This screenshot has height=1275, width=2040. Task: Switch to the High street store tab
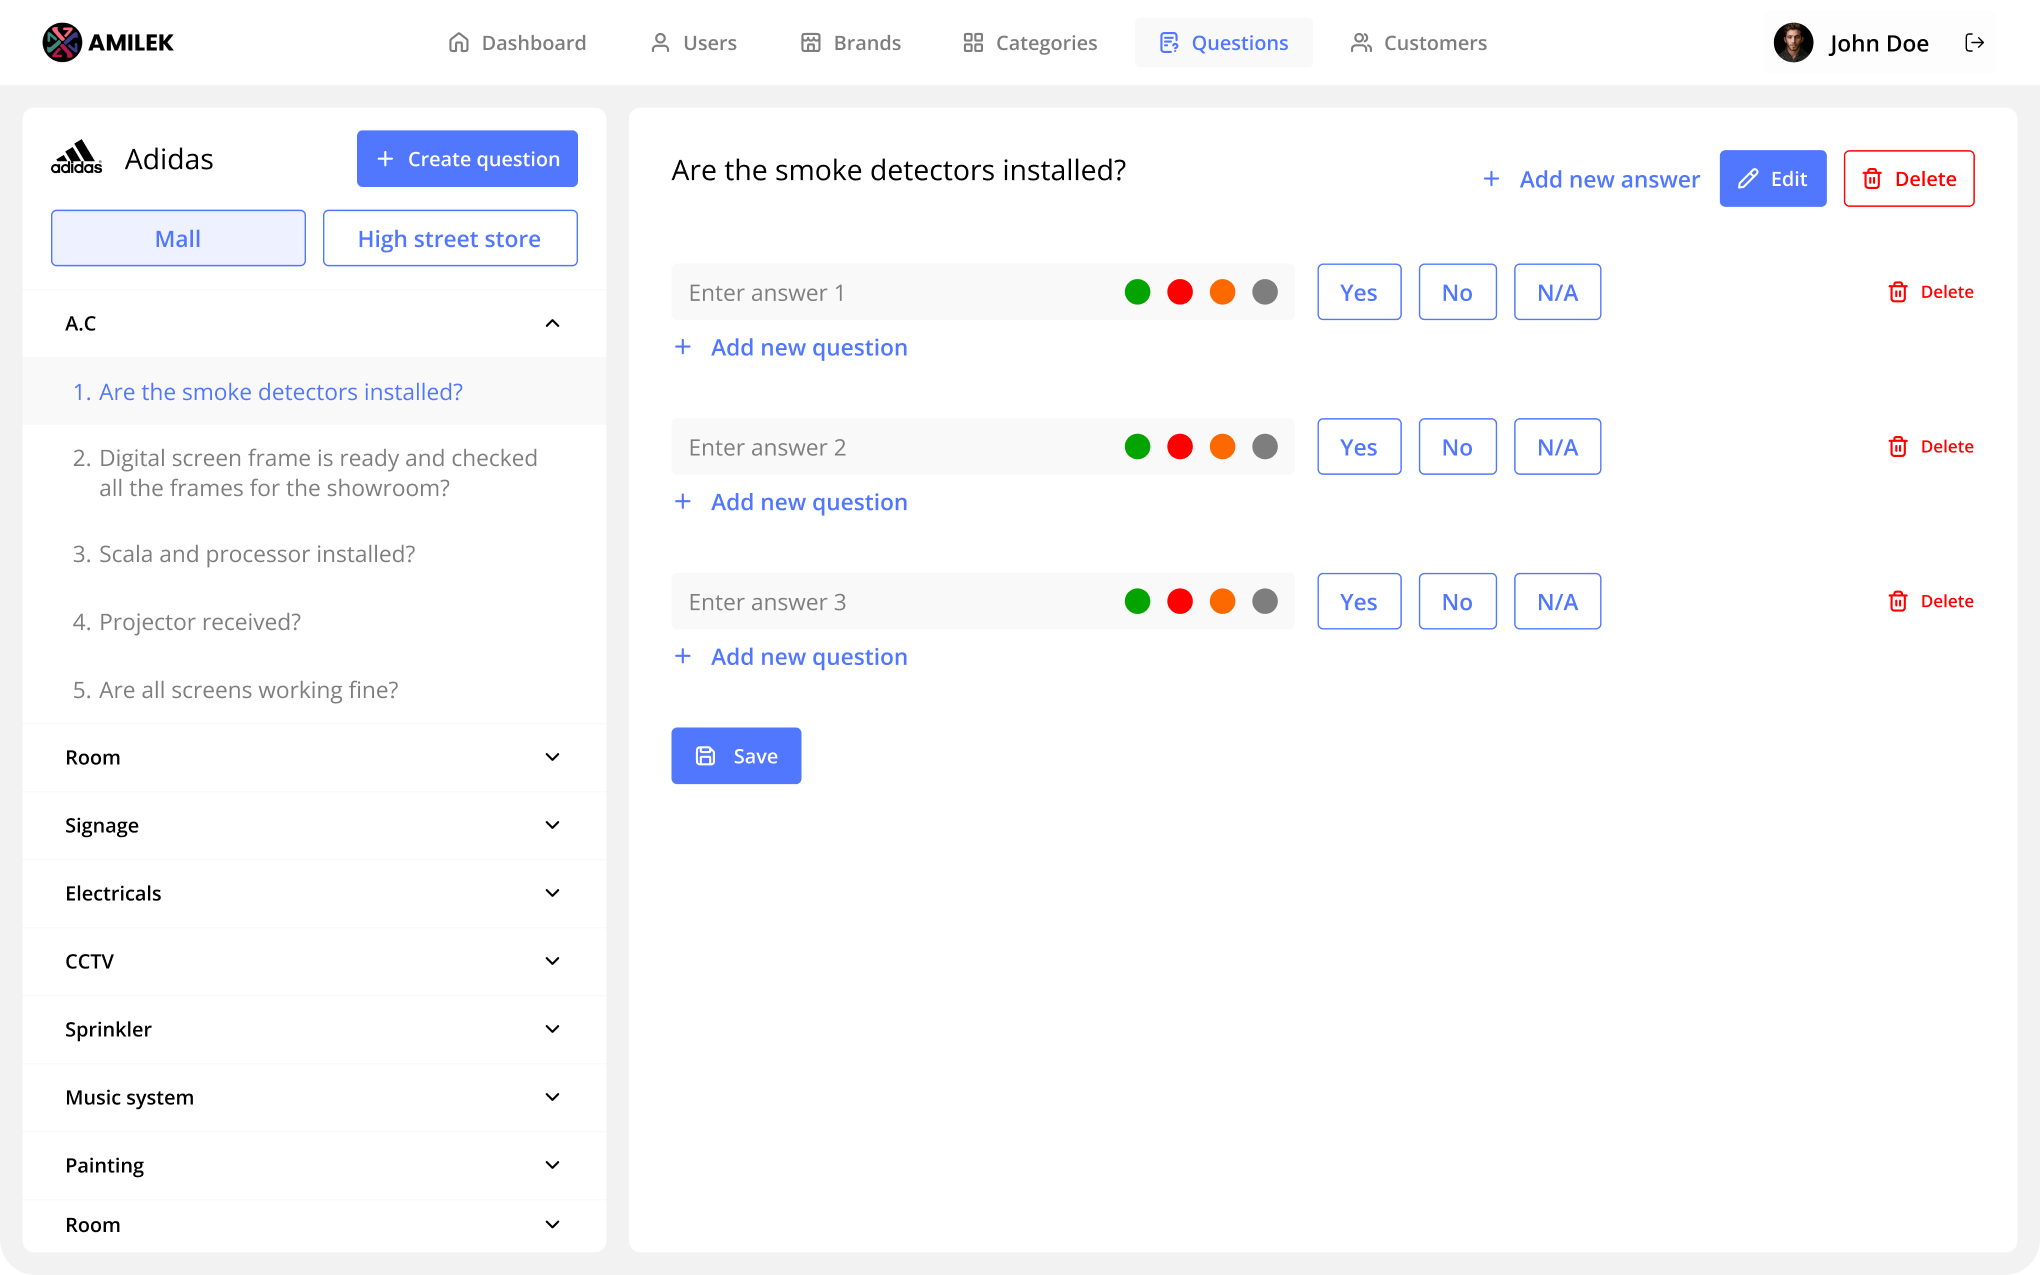click(449, 238)
